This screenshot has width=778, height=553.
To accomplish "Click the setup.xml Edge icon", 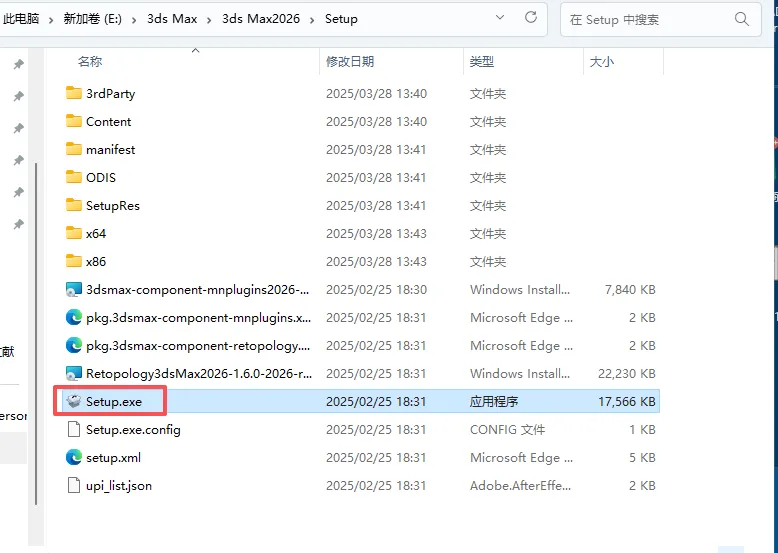I will [x=73, y=457].
